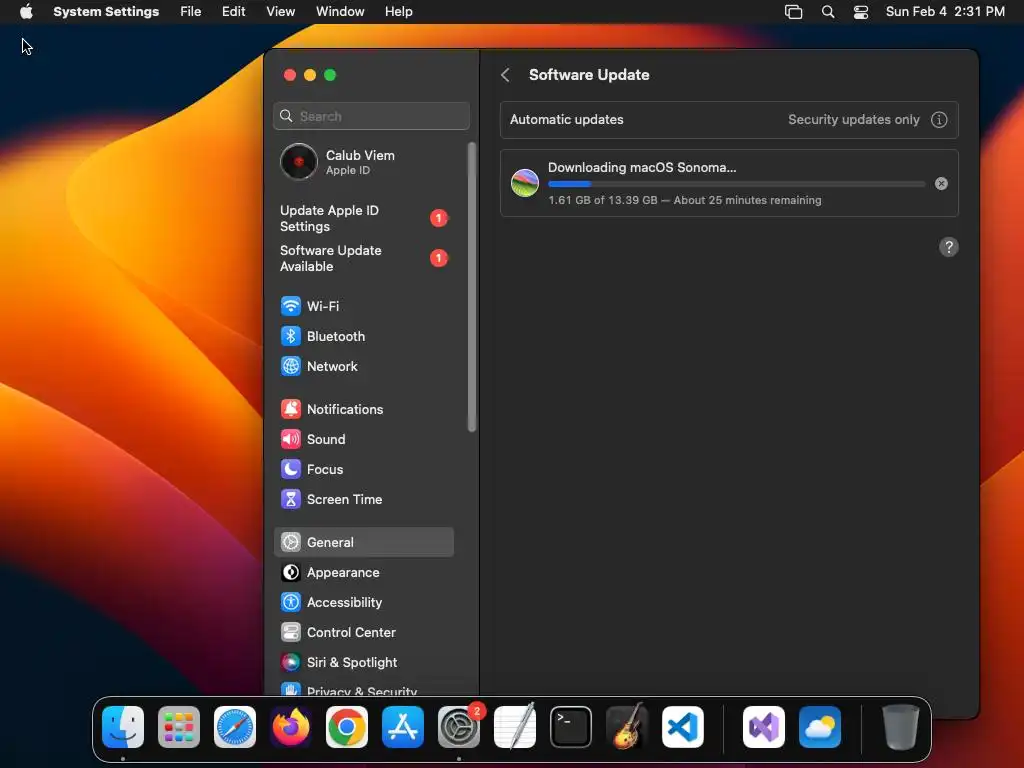Click the Automatic updates row

coord(729,120)
